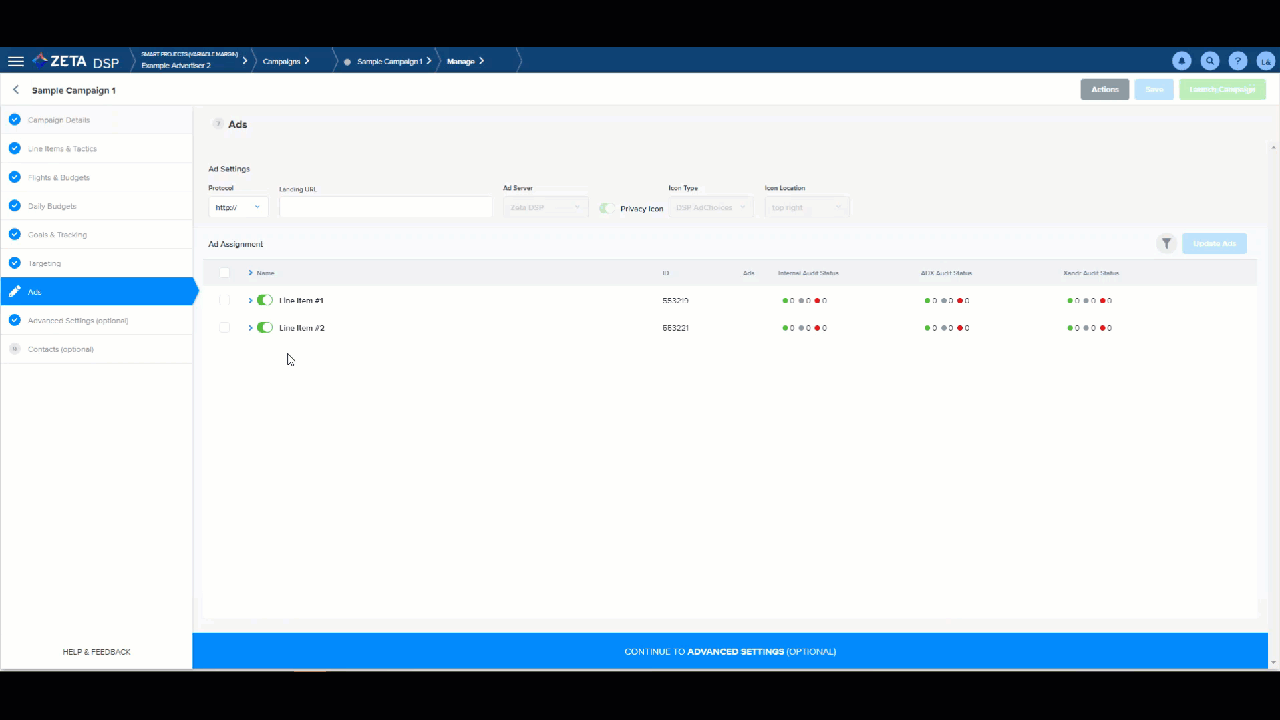Expand the Line Item #2 row

pos(250,328)
